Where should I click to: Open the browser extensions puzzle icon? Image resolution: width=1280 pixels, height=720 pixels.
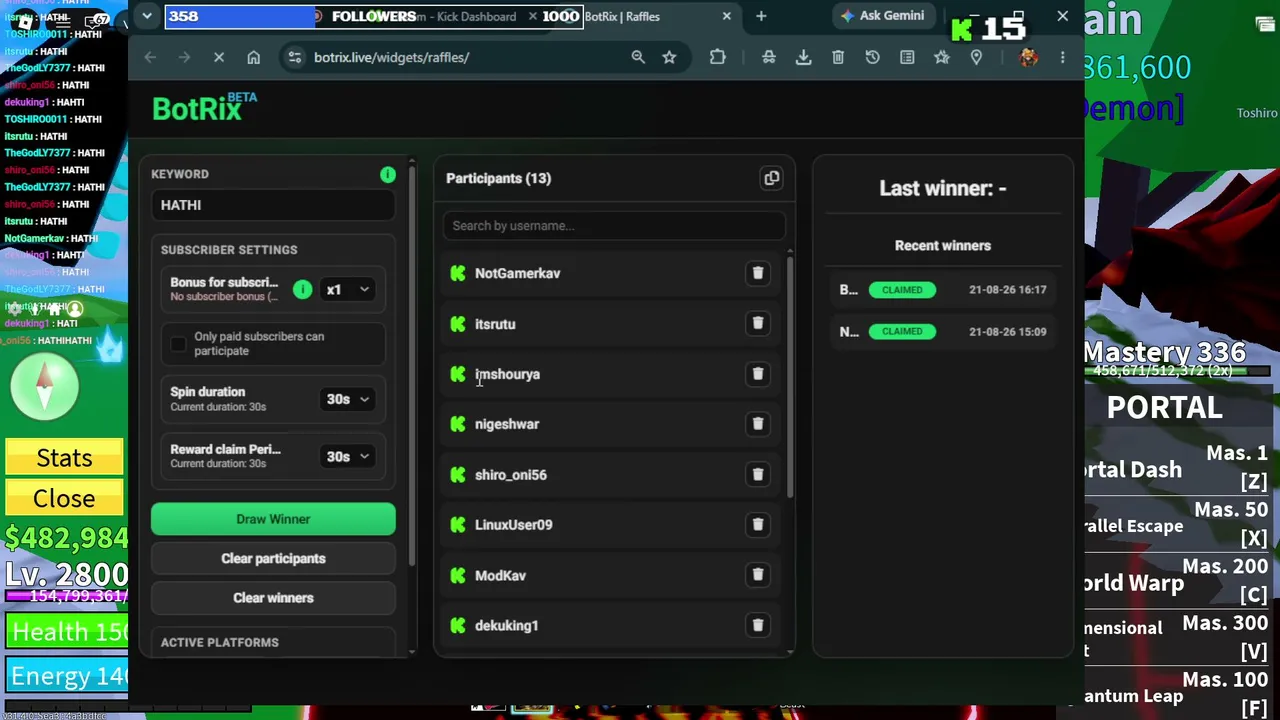point(718,57)
